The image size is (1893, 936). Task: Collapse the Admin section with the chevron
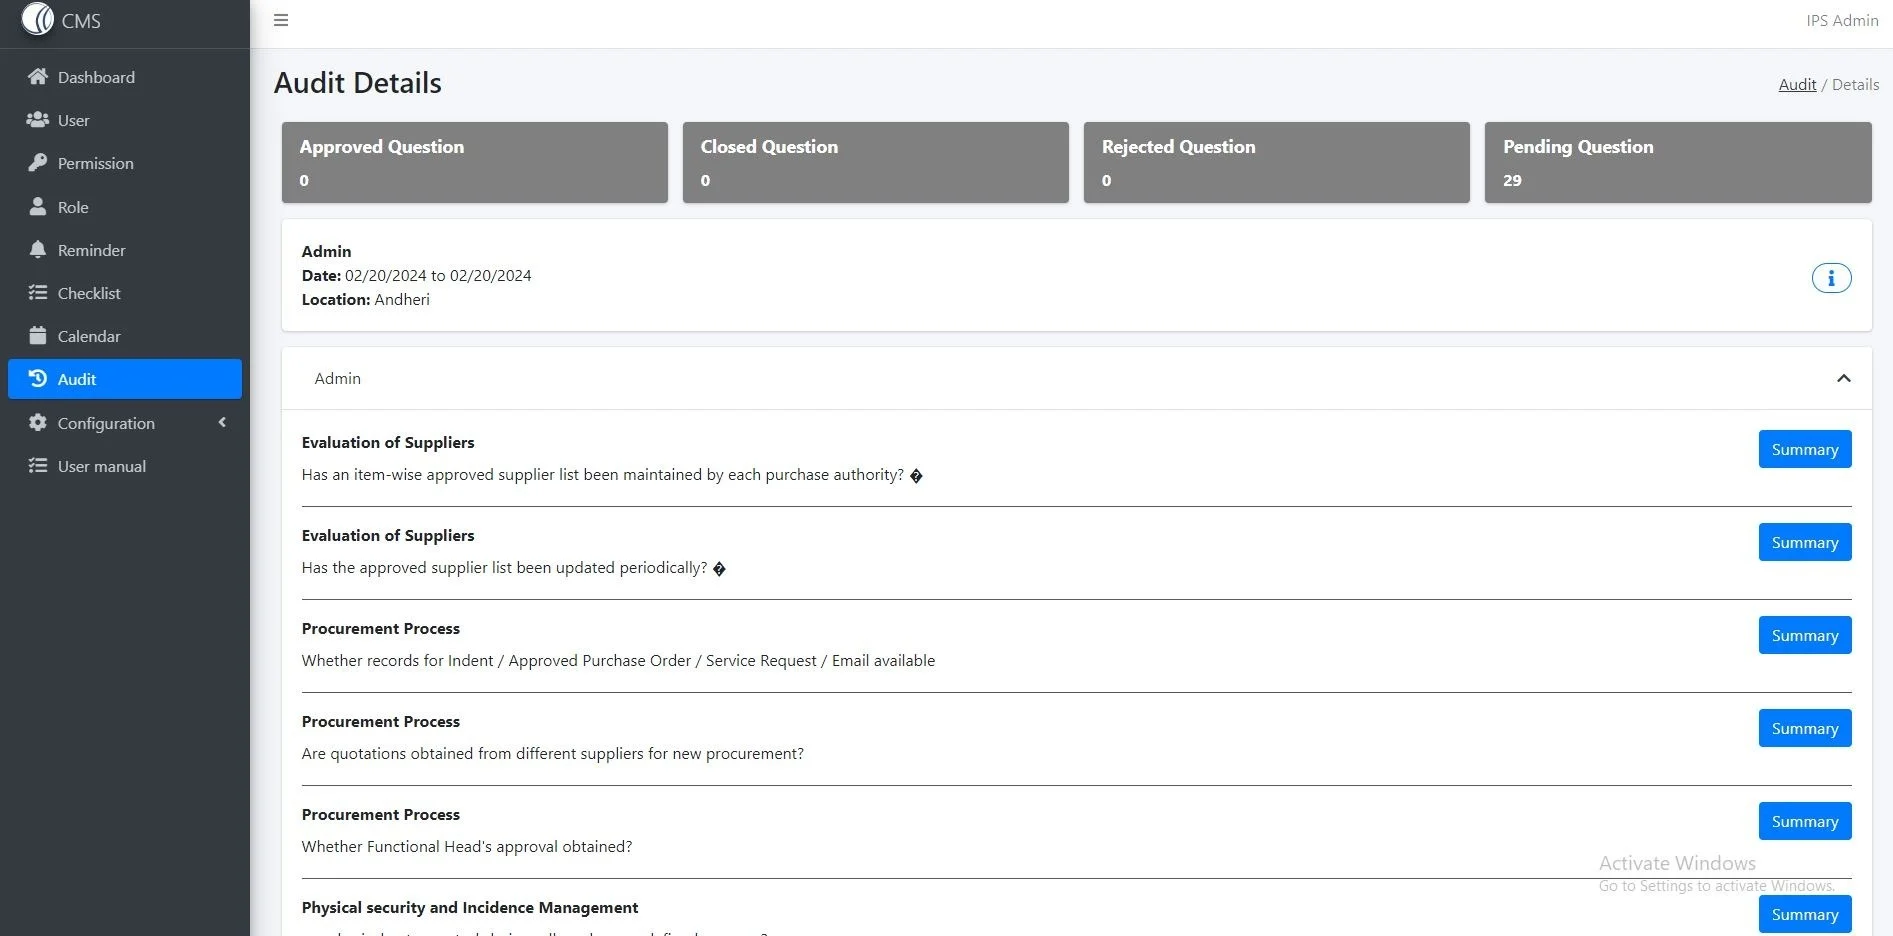[x=1843, y=378]
